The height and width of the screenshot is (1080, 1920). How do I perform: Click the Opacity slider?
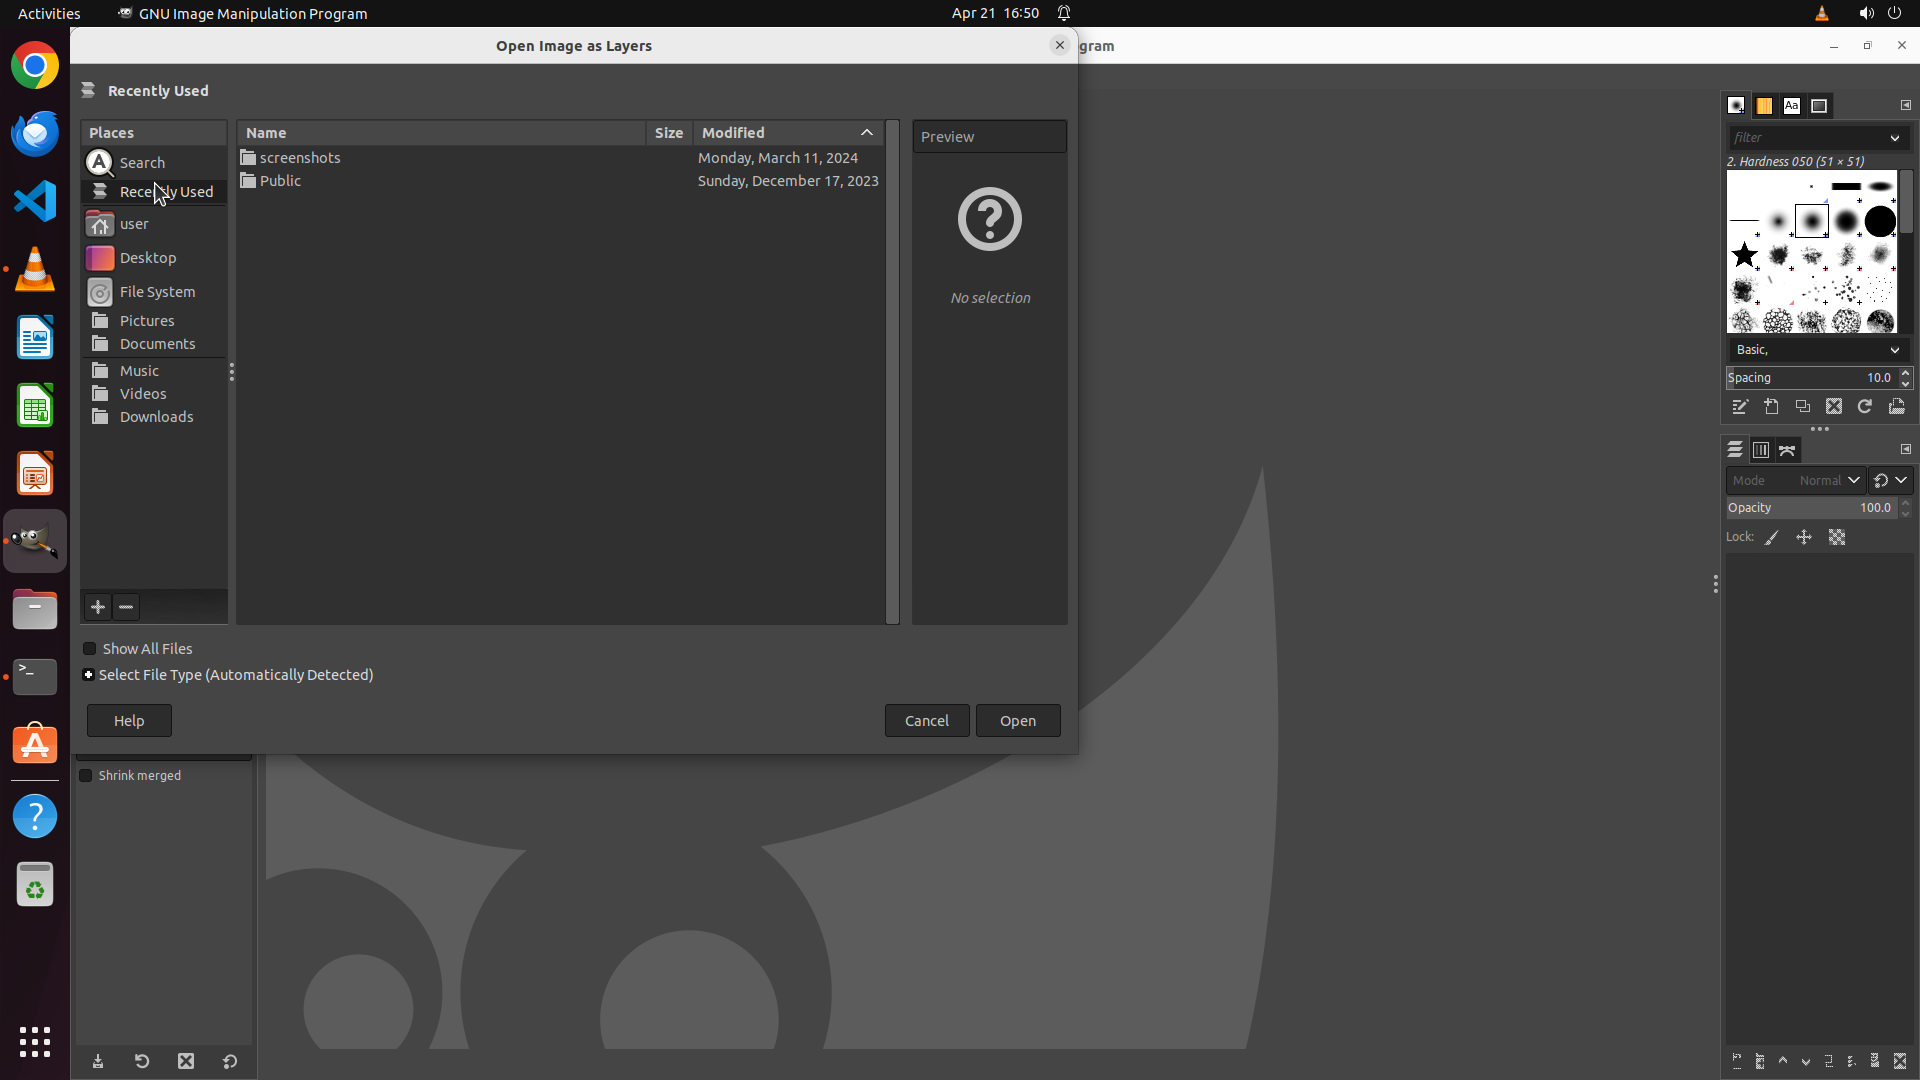tap(1808, 508)
